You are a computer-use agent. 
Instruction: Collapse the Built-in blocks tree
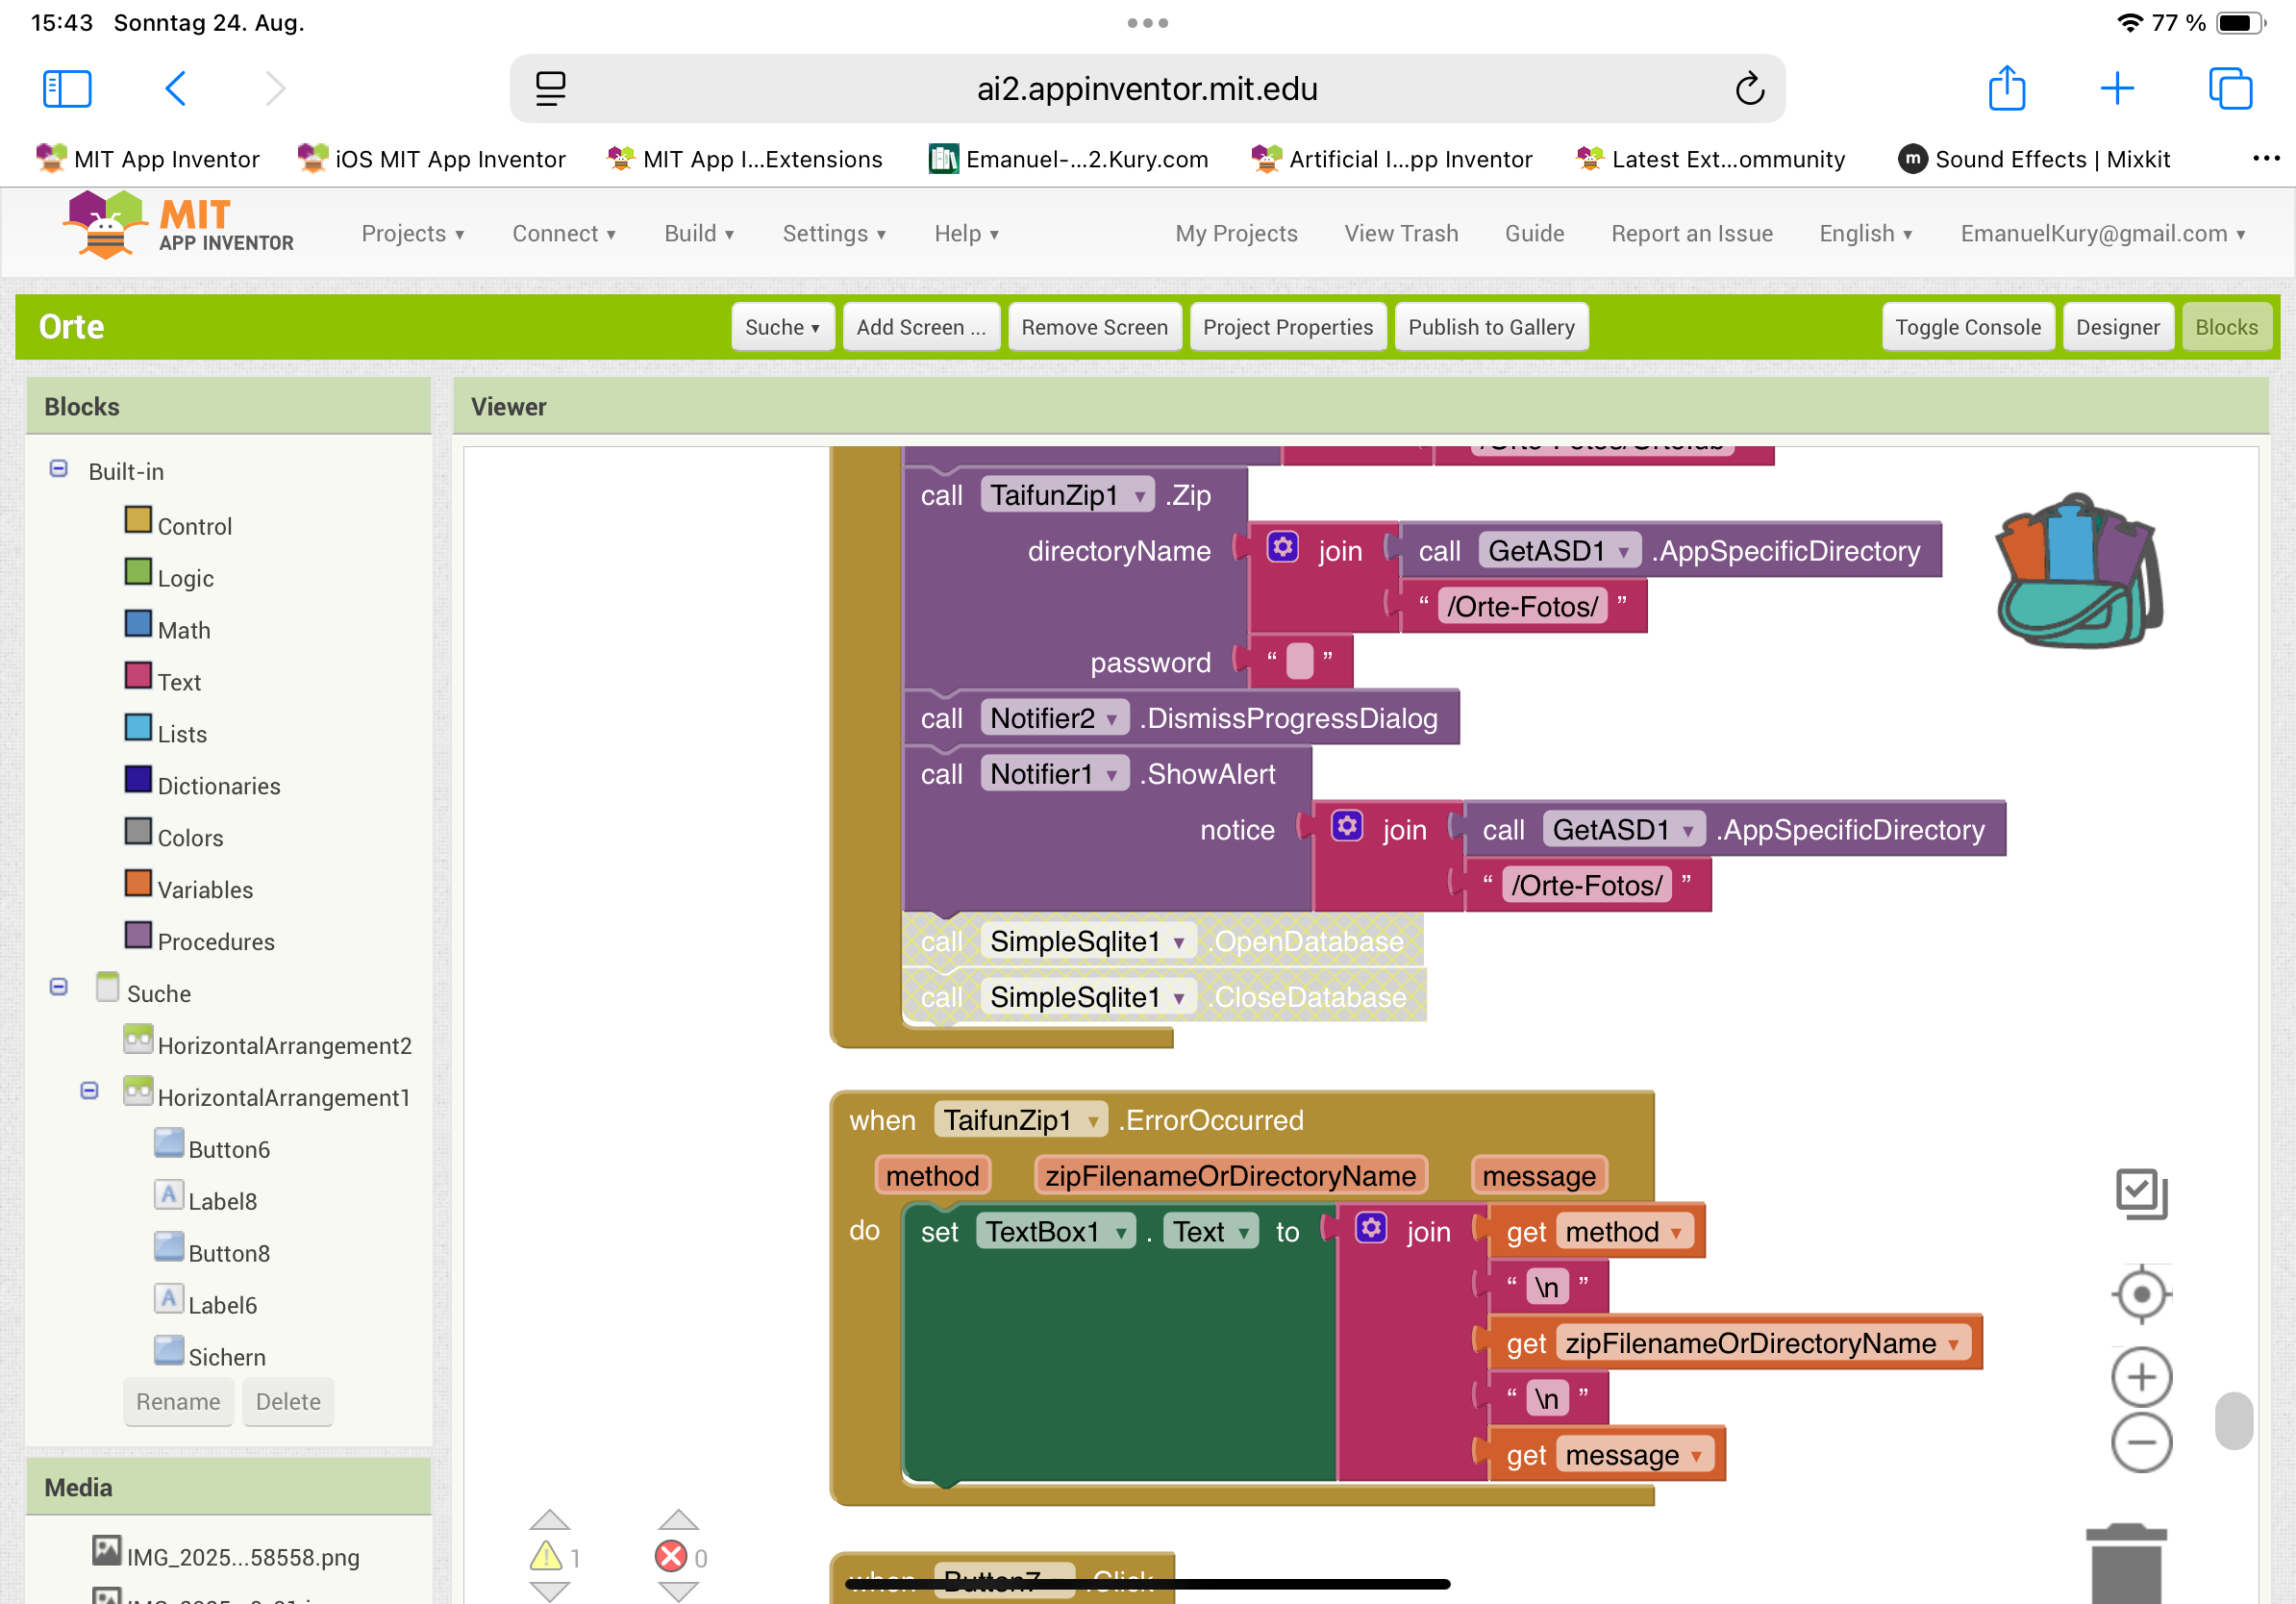59,469
